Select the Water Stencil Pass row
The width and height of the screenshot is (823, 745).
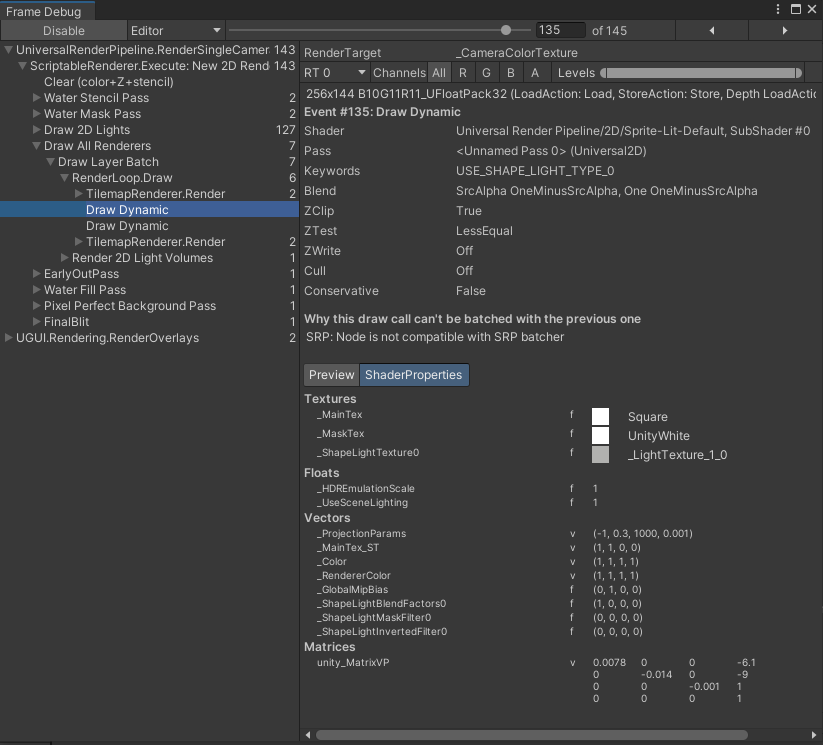point(150,98)
